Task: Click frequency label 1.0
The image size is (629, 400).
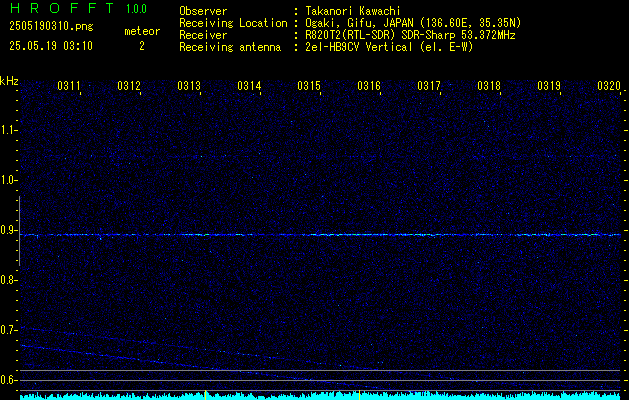Action: click(x=9, y=180)
